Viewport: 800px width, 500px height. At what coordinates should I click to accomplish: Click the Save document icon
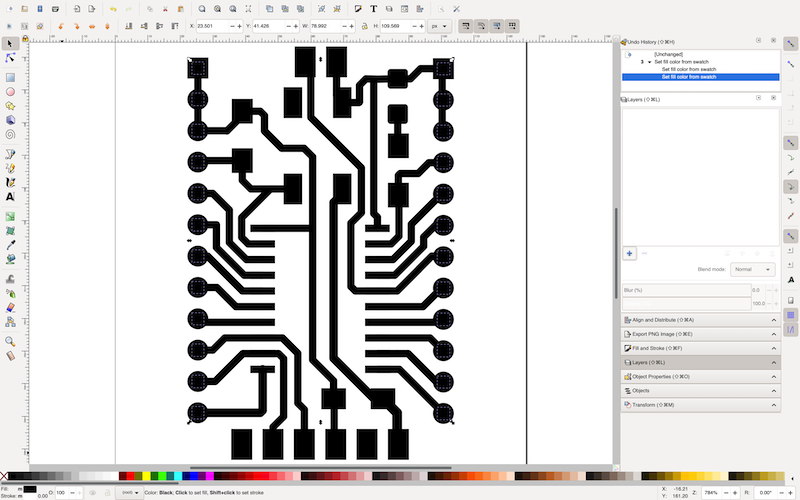click(x=40, y=9)
